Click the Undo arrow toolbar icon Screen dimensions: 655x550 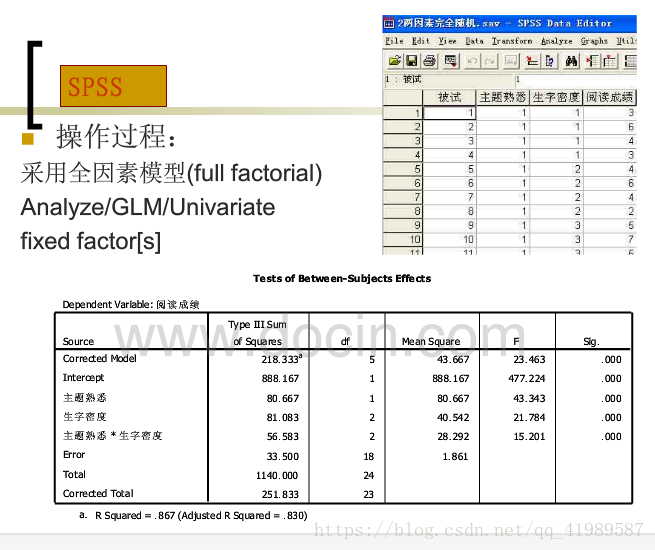(x=472, y=61)
